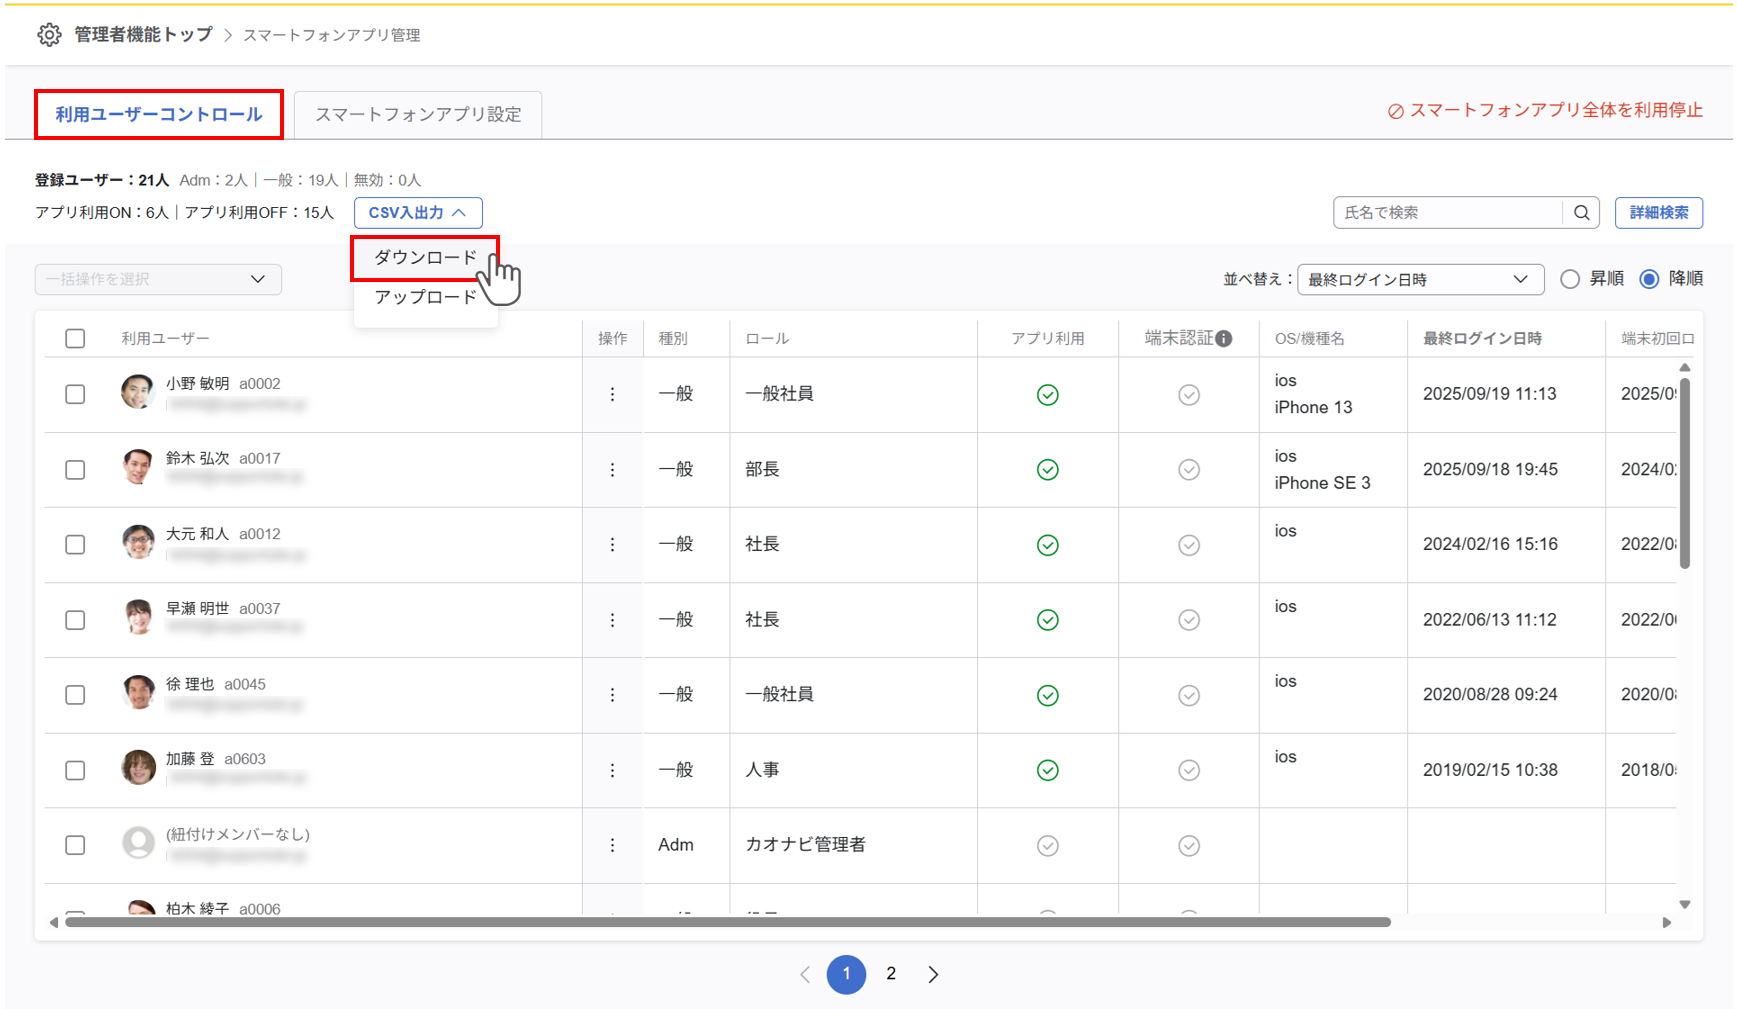Screen dimensions: 1737x1009
Task: Select the 昇順 radio button
Action: (x=1570, y=279)
